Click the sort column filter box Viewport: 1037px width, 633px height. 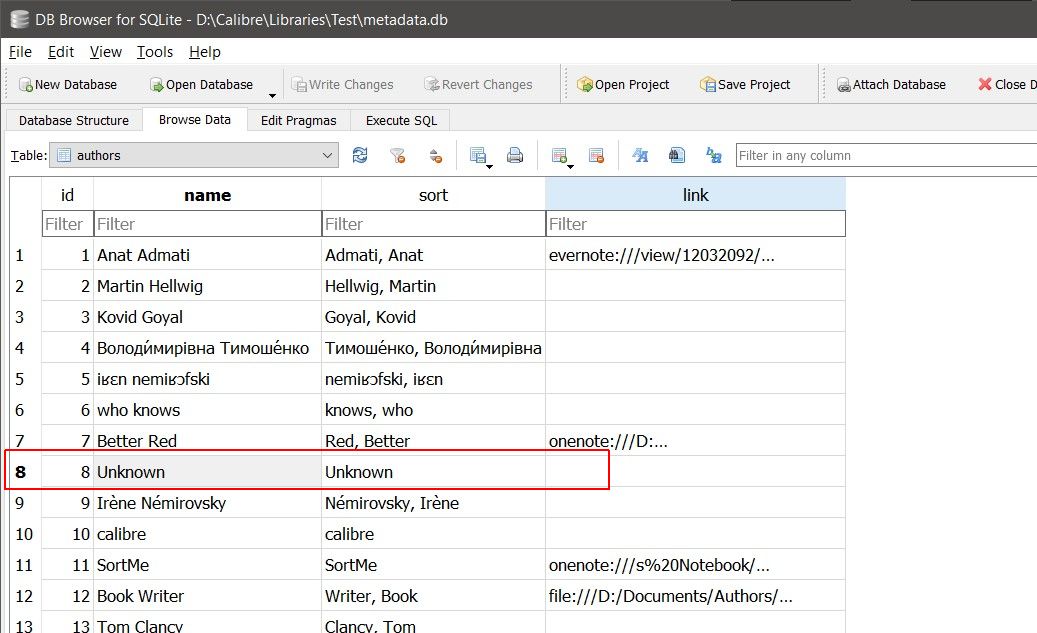coord(433,224)
